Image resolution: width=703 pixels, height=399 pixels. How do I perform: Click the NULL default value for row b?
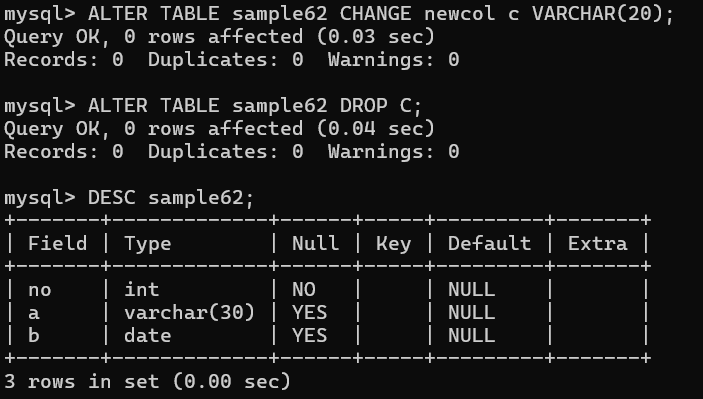tap(471, 335)
